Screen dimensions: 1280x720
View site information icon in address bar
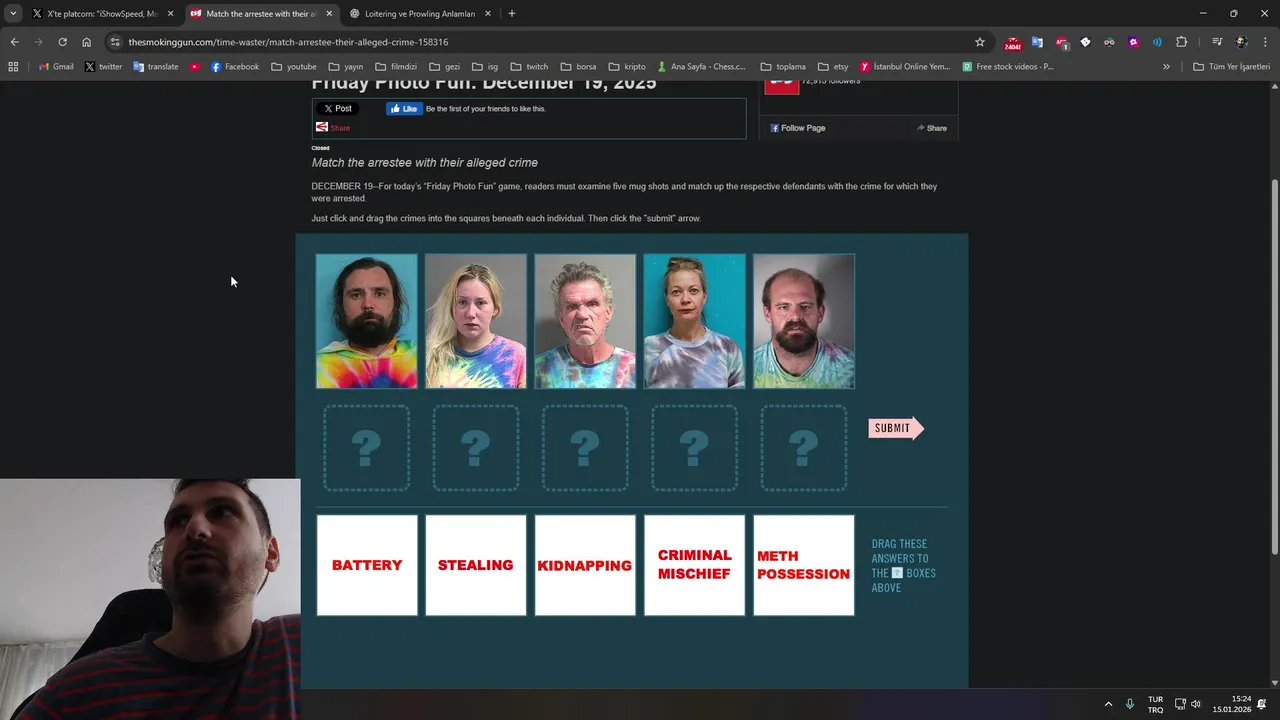coord(115,42)
